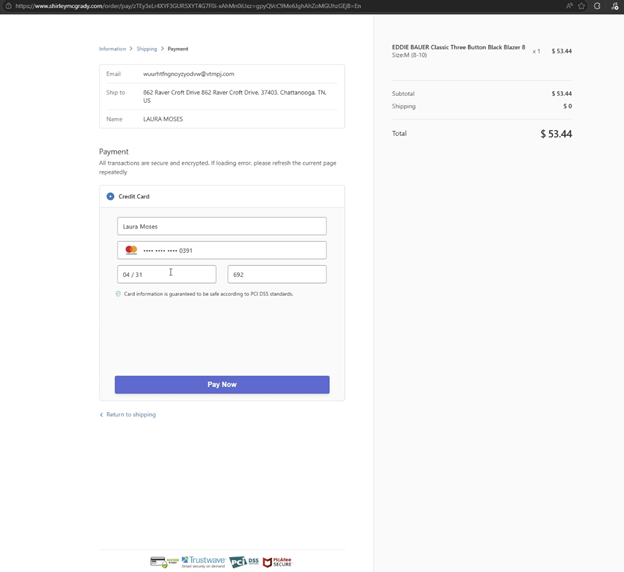Screen dimensions: 624x572
Task: Go to Information breadcrumb step
Action: coord(112,49)
